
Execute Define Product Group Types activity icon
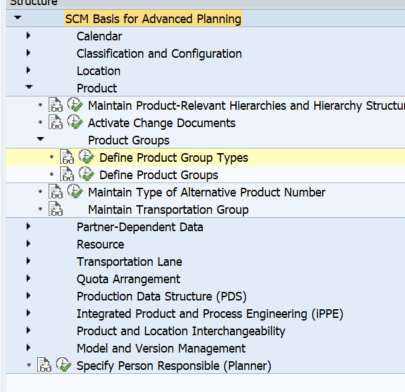tap(86, 157)
